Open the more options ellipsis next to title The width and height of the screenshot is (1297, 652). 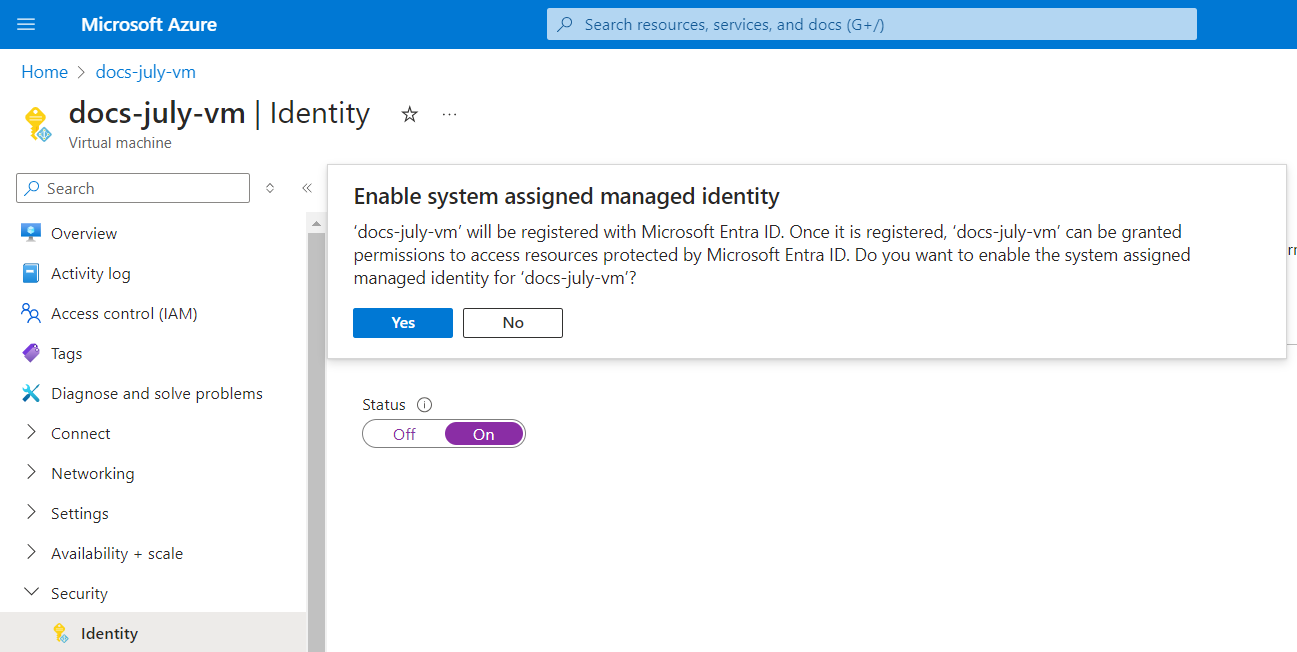[449, 115]
